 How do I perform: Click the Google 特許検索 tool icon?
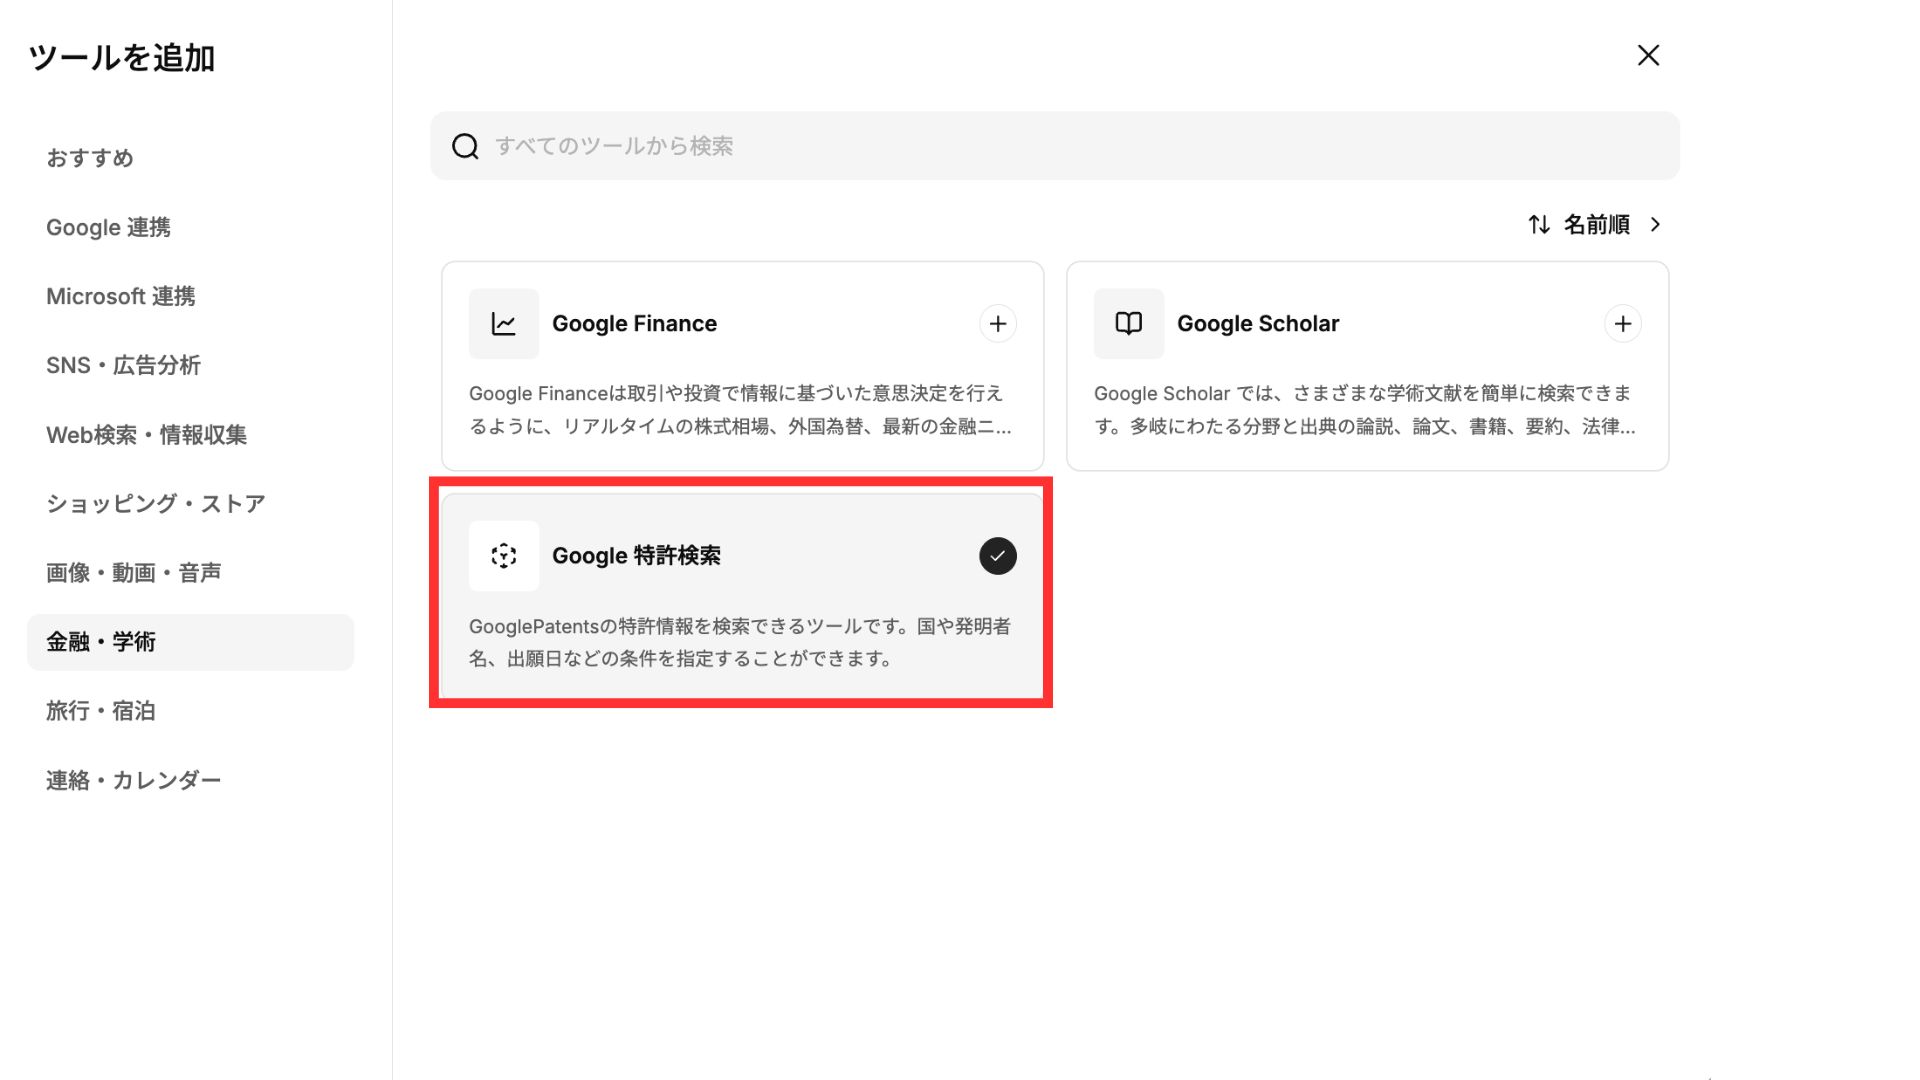click(x=503, y=556)
